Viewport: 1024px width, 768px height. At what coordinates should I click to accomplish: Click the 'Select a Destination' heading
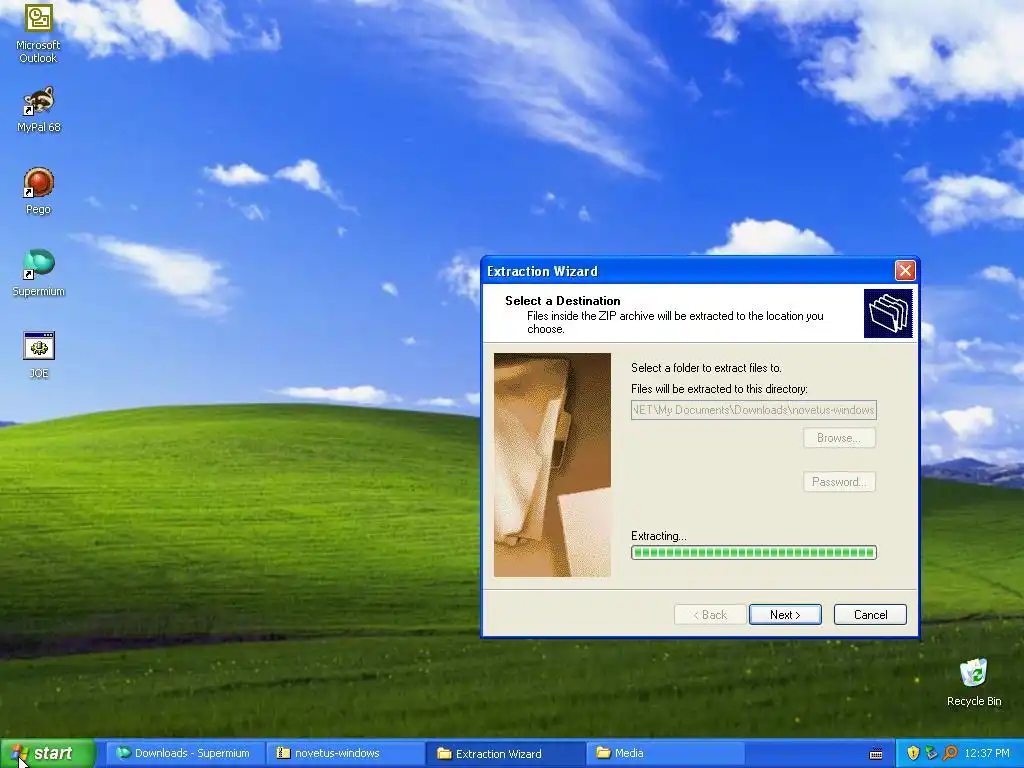click(x=562, y=300)
